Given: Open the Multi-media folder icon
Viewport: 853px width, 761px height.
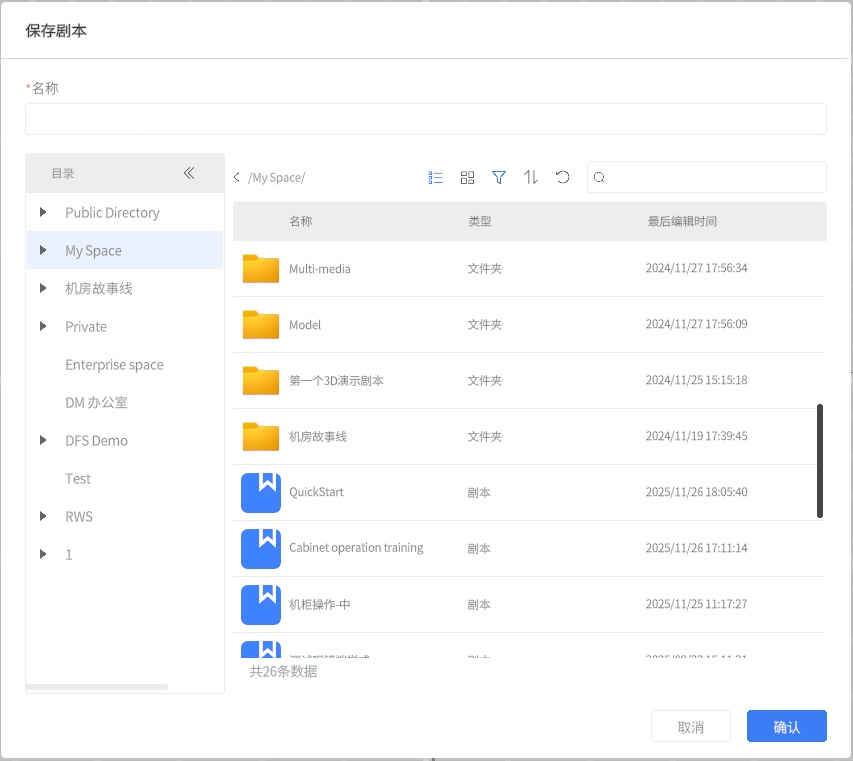Looking at the screenshot, I should click(x=261, y=269).
